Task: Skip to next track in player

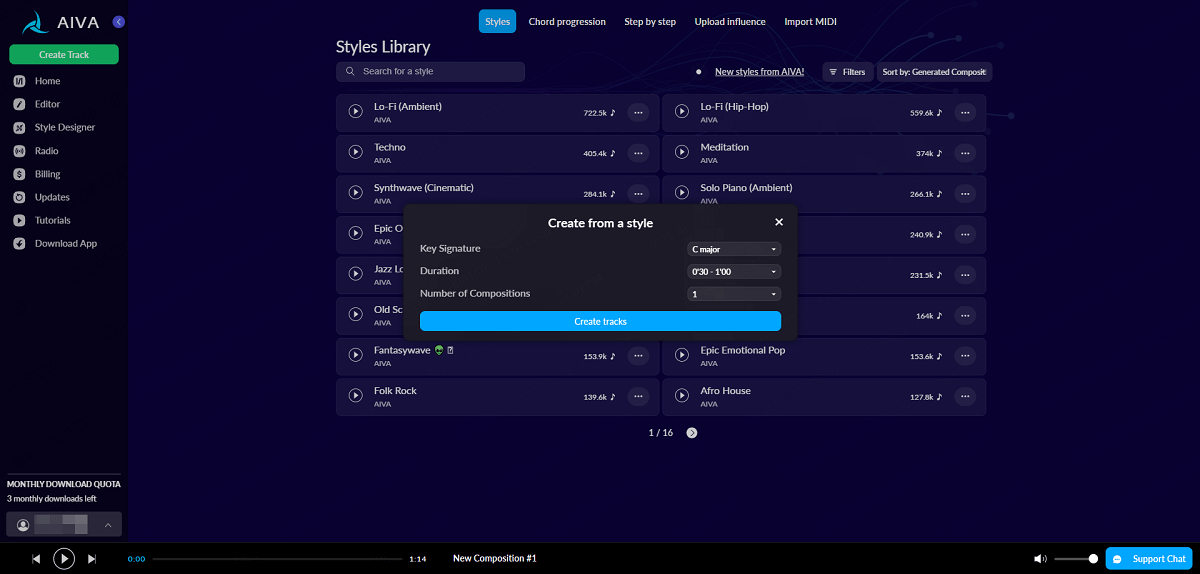Action: tap(92, 559)
